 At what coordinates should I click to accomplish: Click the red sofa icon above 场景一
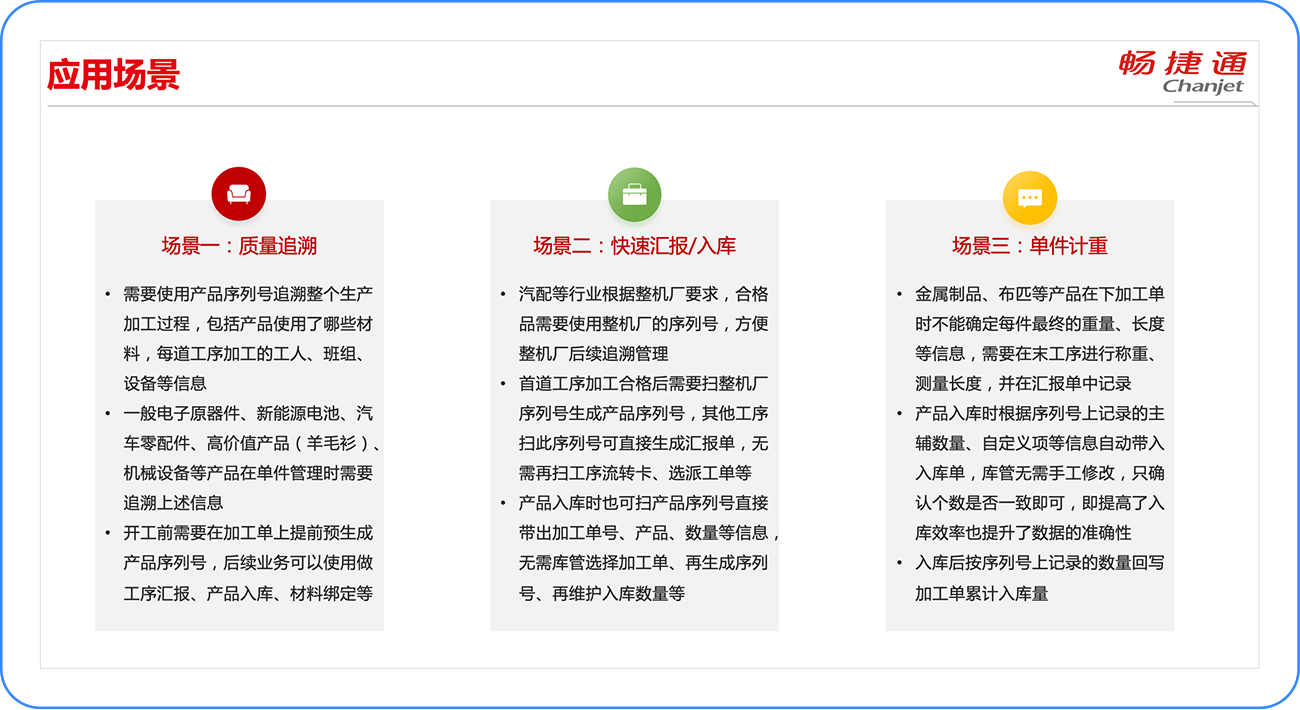[238, 194]
